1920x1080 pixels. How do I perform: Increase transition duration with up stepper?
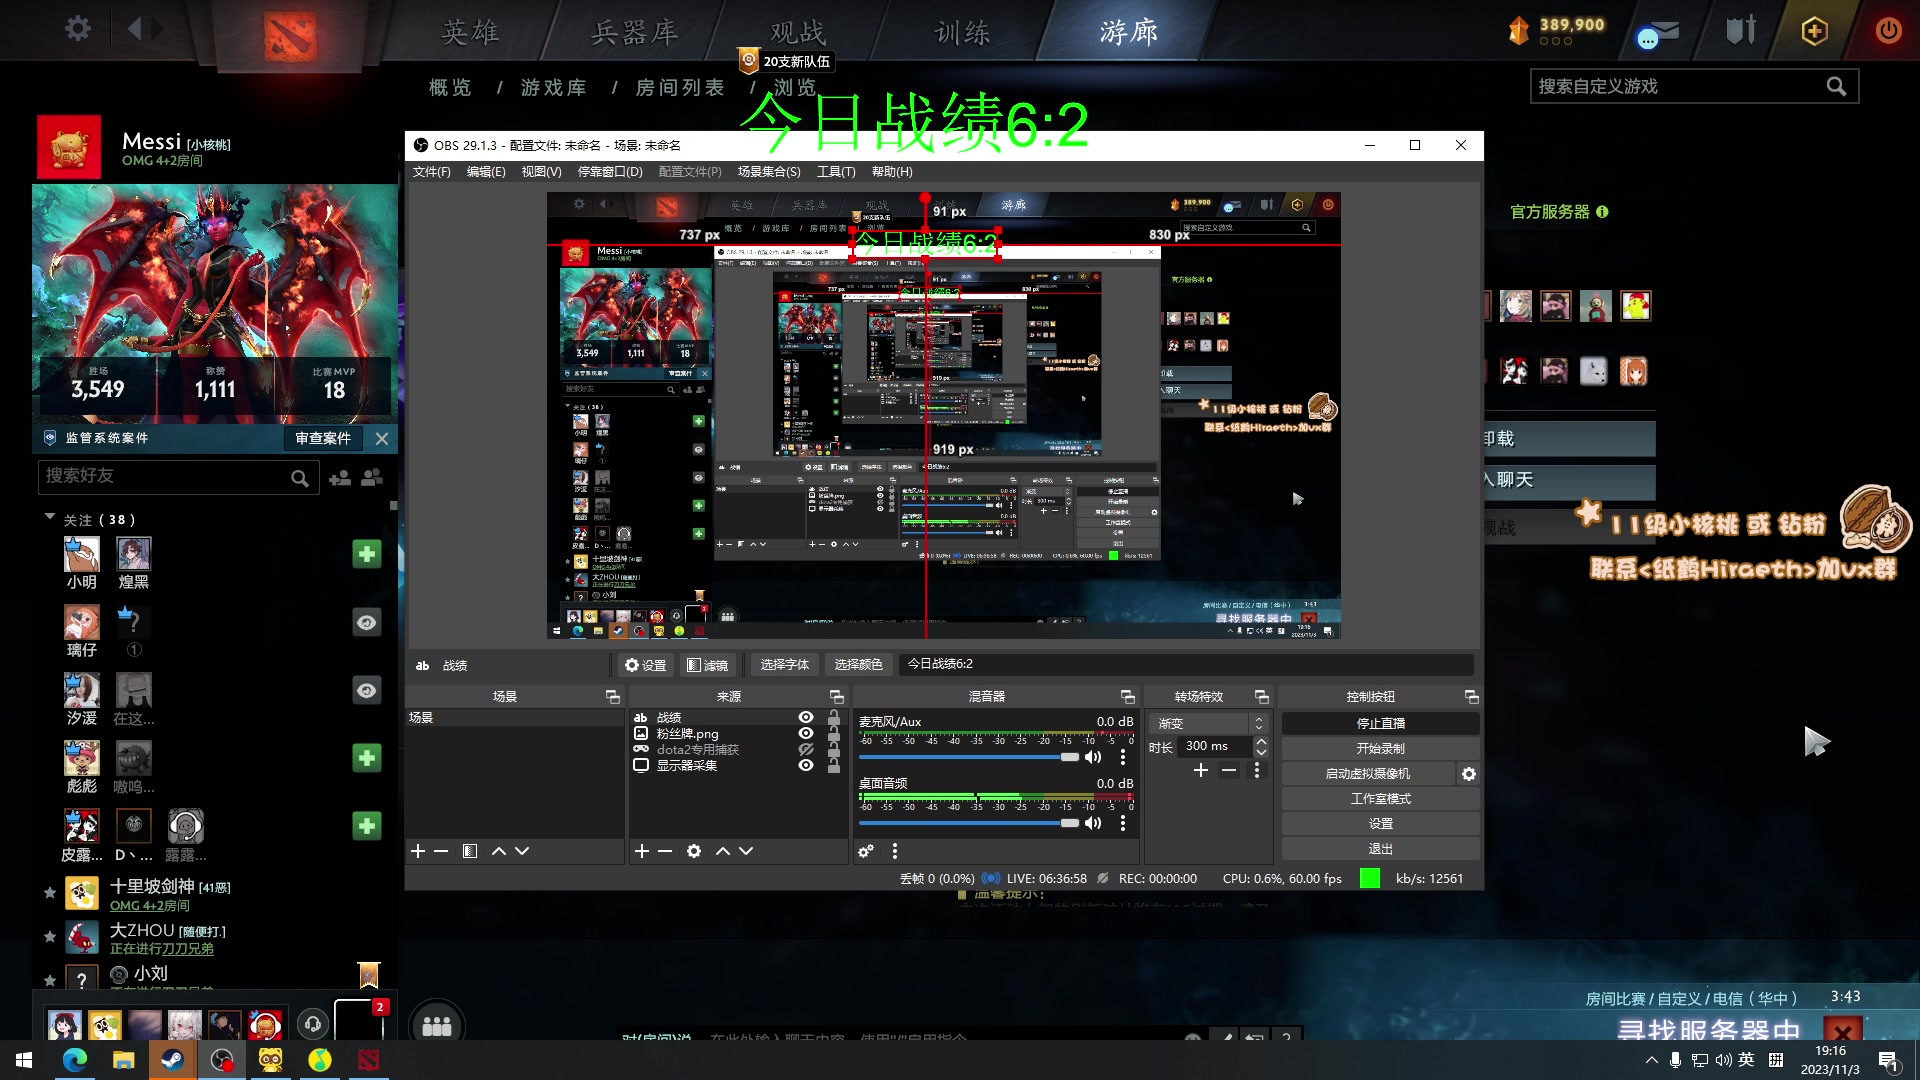click(x=1261, y=741)
